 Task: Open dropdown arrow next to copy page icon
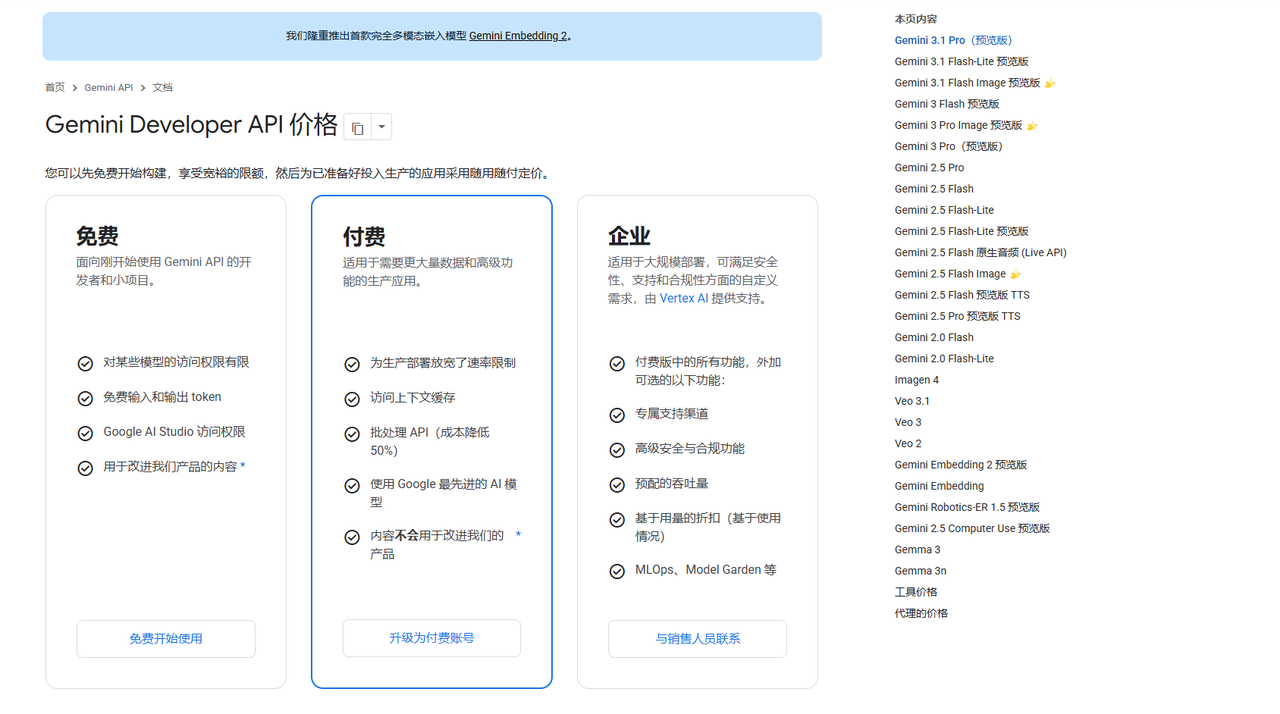[x=381, y=128]
